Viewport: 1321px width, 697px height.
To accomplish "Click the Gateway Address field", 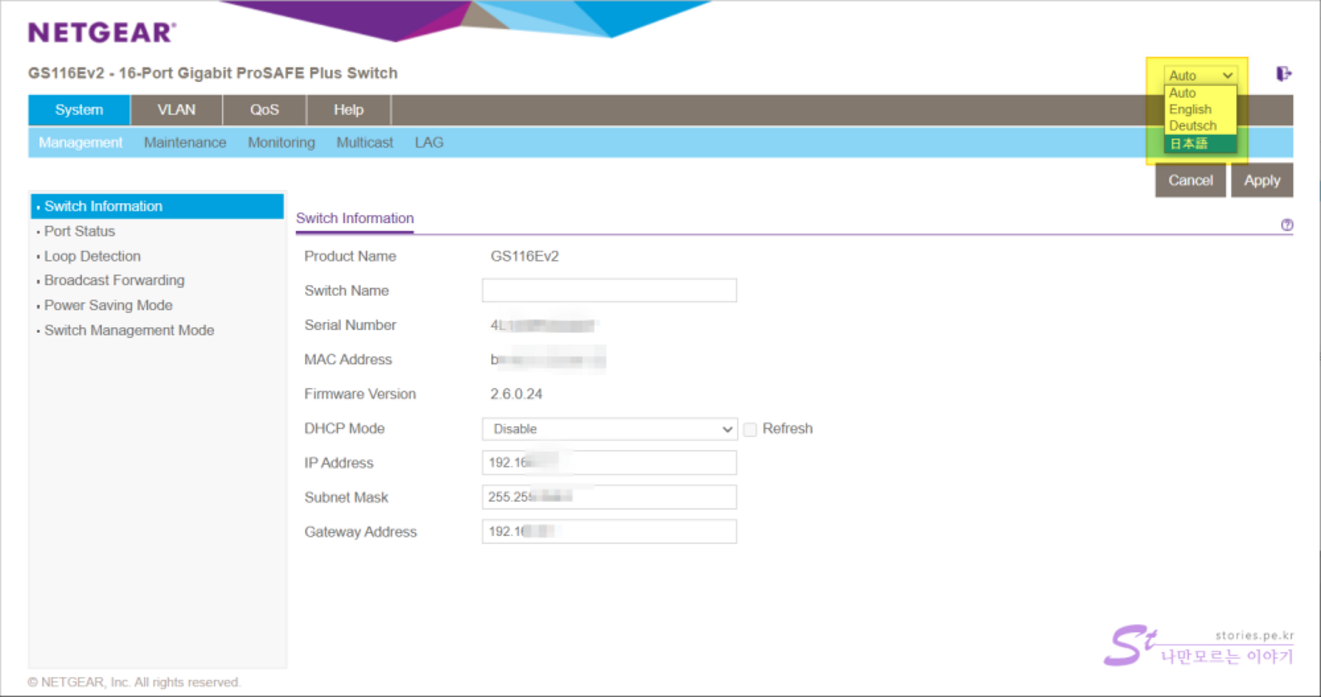I will pos(609,532).
